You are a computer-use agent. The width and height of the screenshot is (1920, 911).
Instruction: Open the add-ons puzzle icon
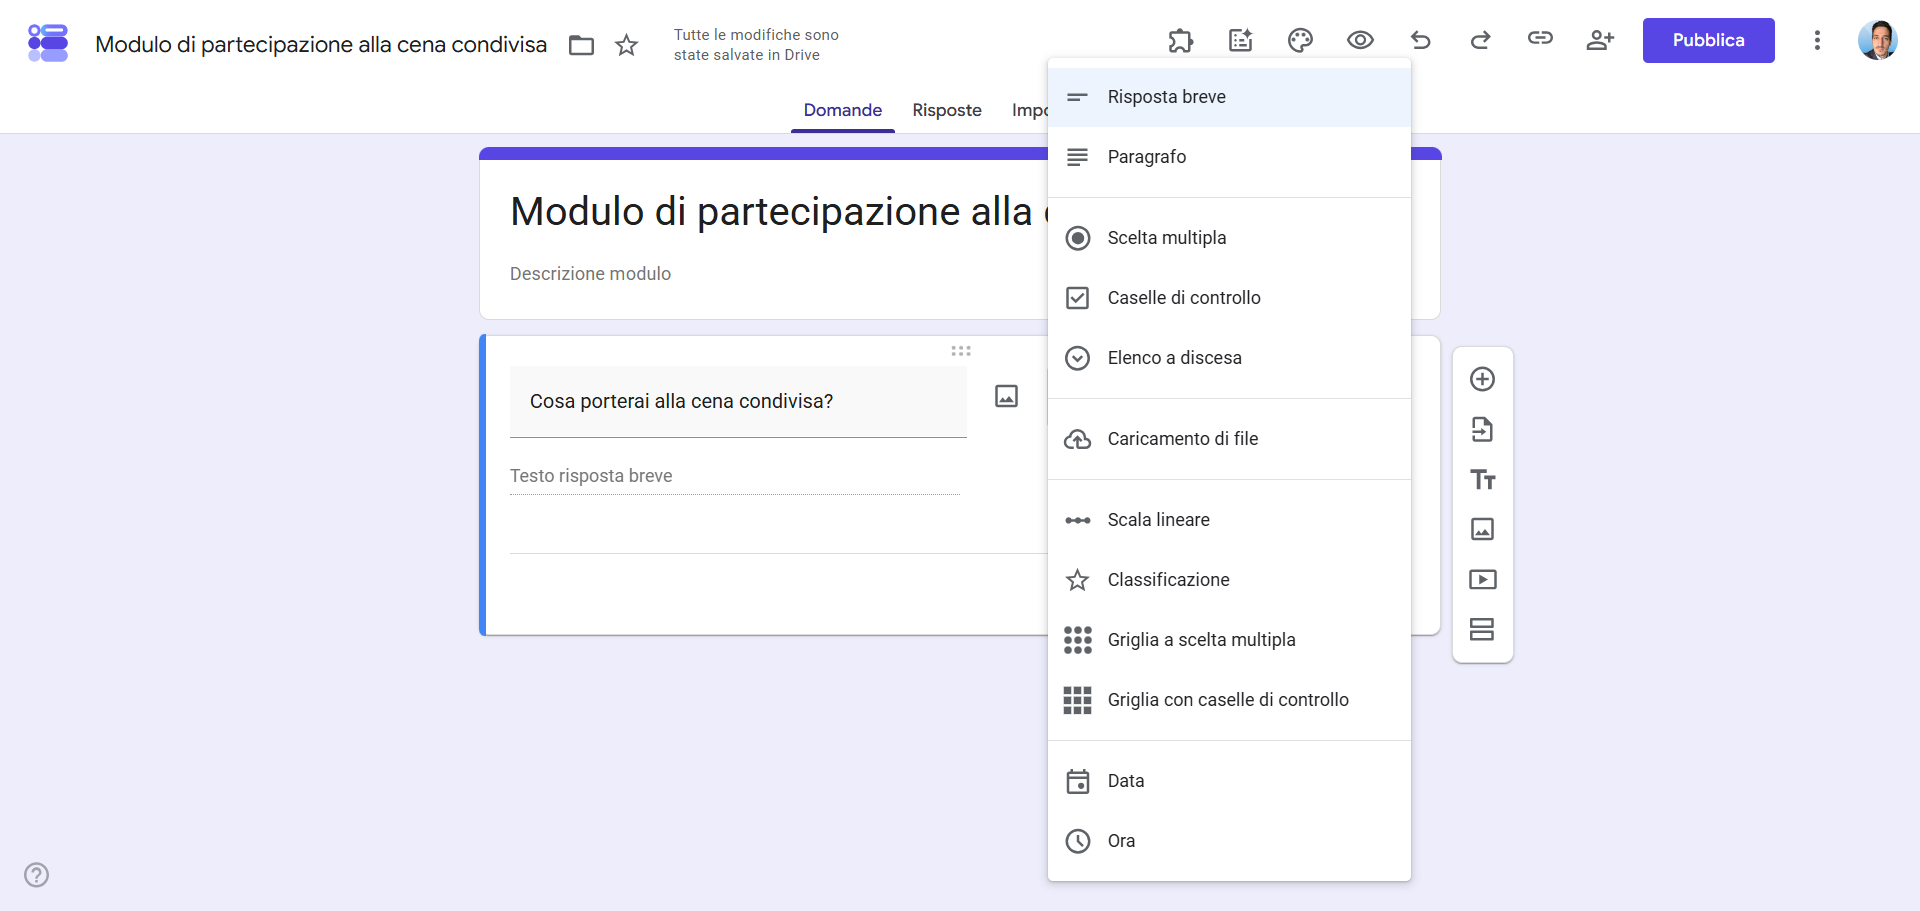1180,40
